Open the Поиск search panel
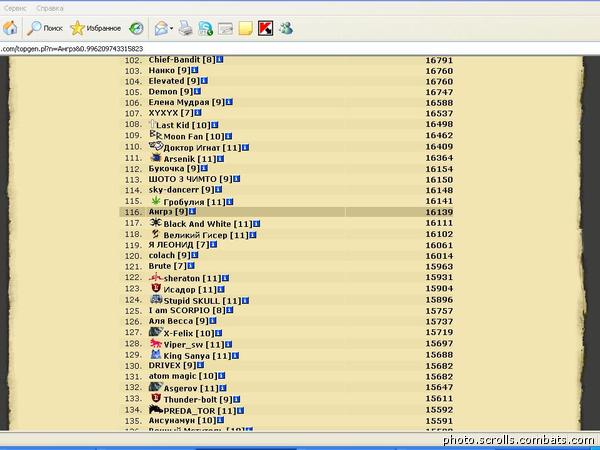Image resolution: width=600 pixels, height=450 pixels. pos(44,28)
